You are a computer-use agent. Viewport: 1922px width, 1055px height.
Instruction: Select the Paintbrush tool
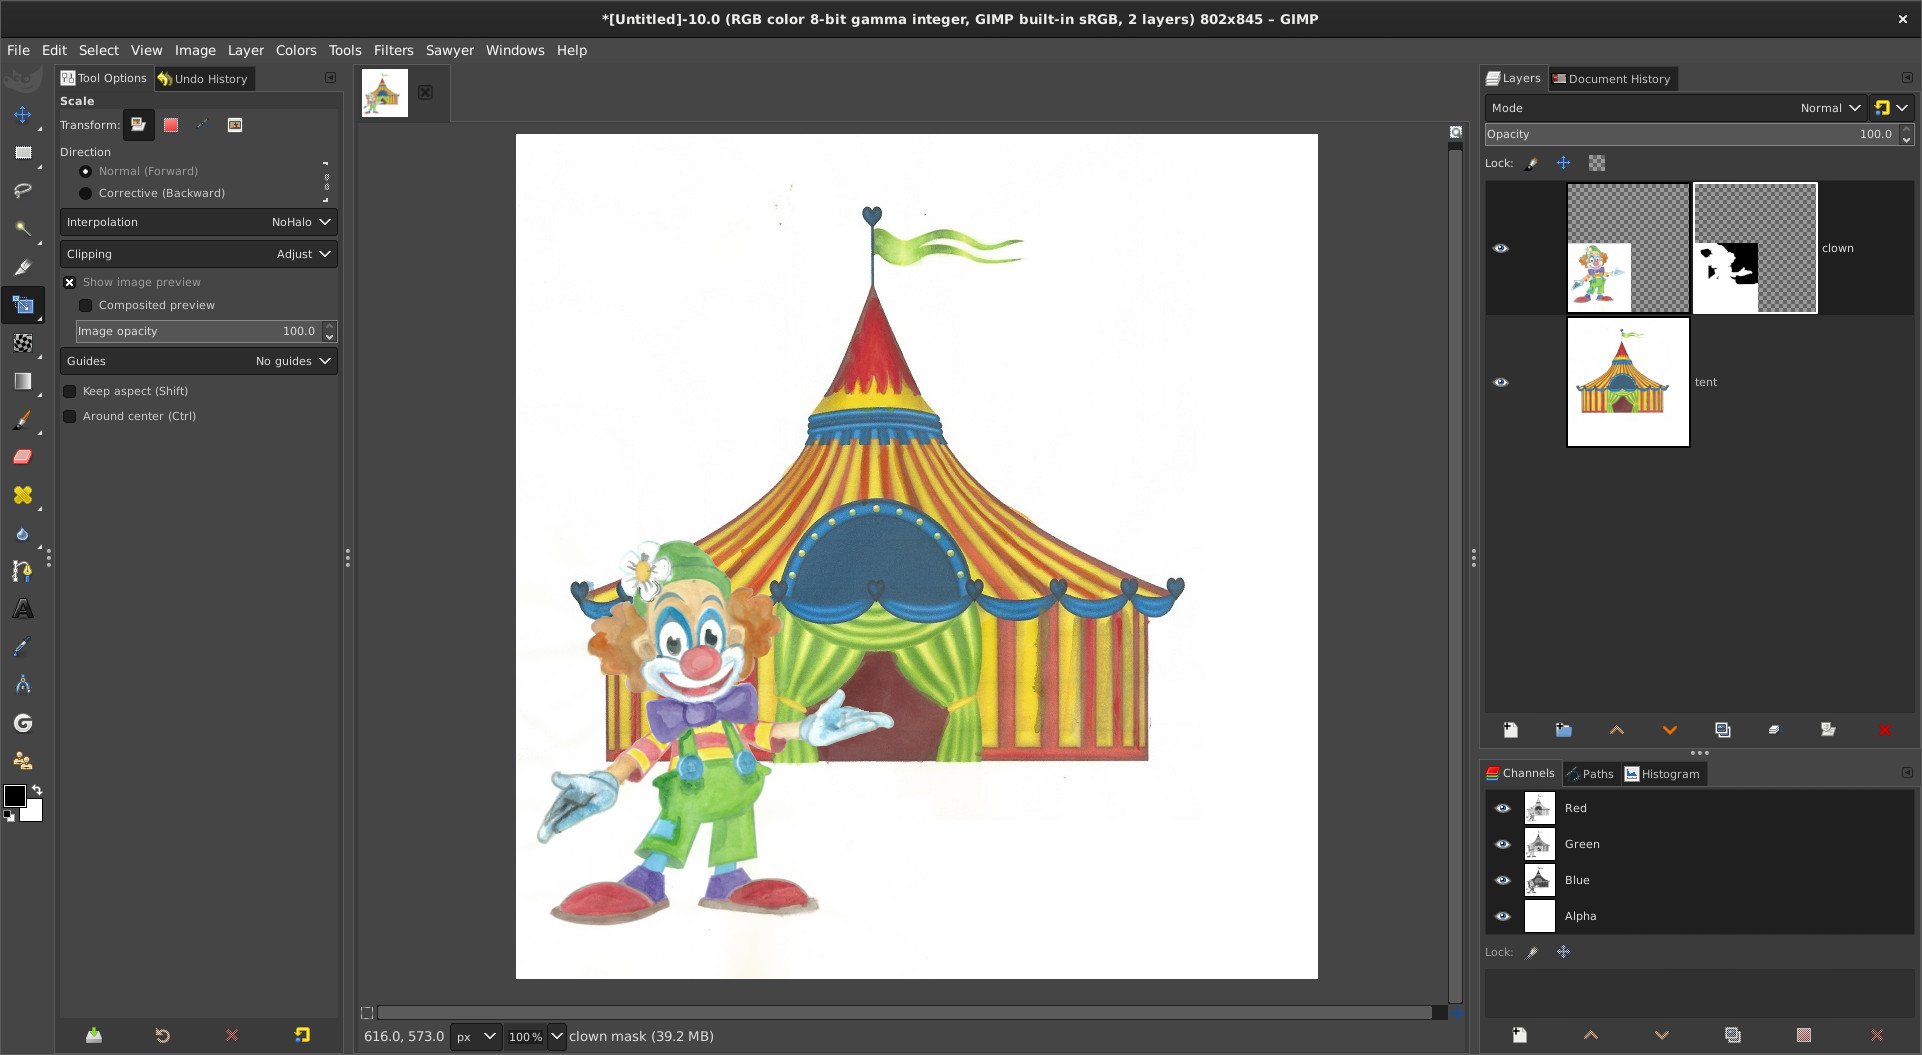pyautogui.click(x=22, y=420)
